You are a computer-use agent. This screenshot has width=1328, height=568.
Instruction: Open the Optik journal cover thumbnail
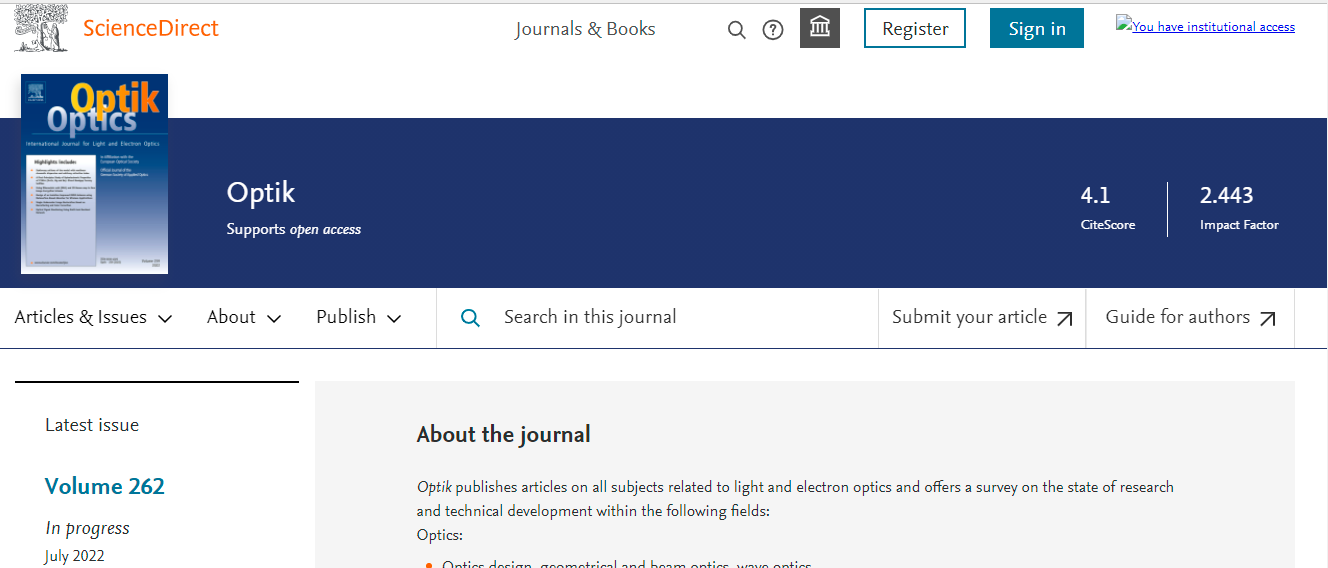click(x=94, y=174)
